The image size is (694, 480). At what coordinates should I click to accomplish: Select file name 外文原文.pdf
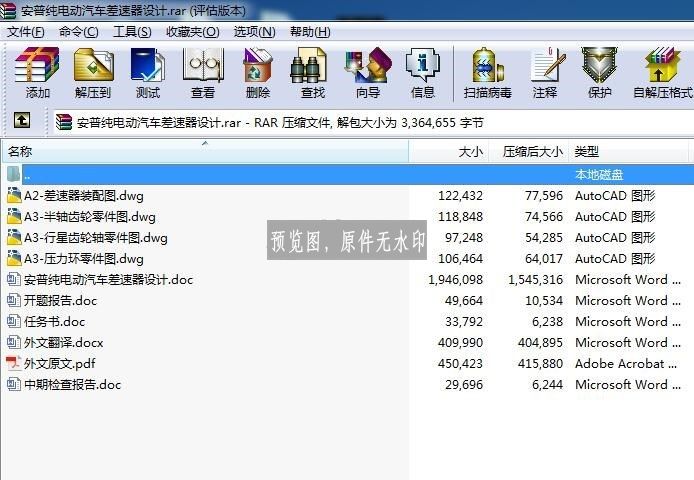tap(59, 364)
